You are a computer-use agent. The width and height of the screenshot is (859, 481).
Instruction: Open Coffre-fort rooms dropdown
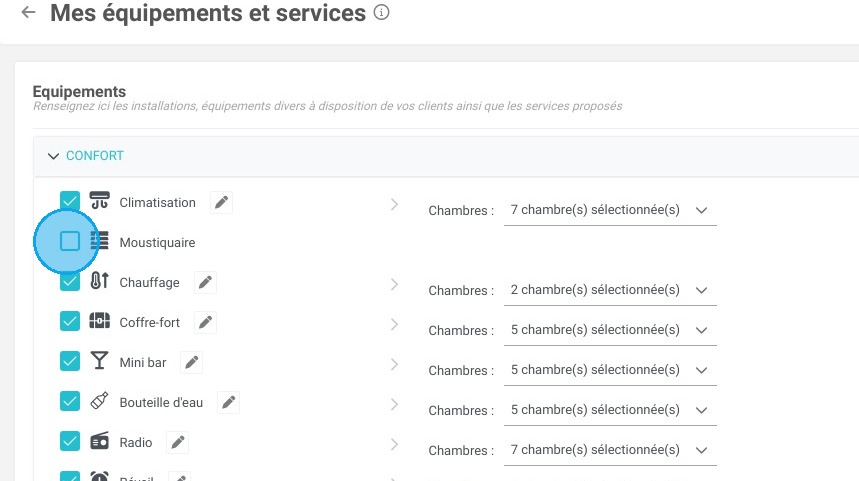click(610, 330)
